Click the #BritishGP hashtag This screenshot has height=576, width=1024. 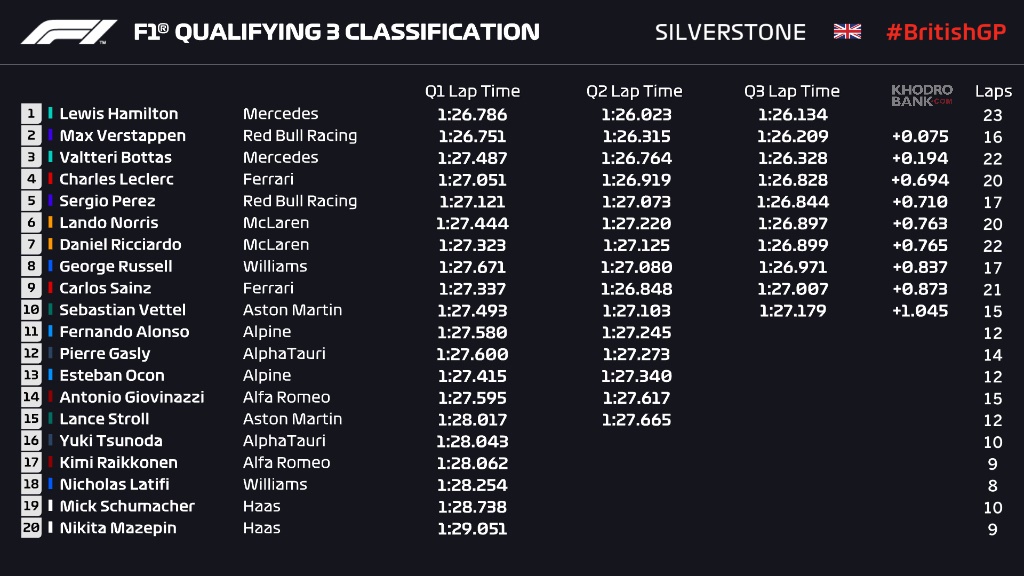pyautogui.click(x=946, y=32)
